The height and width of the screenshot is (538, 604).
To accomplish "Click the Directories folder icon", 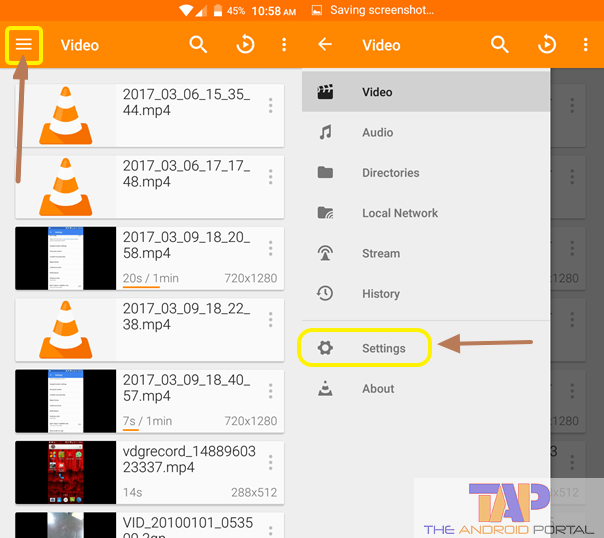I will tap(325, 172).
